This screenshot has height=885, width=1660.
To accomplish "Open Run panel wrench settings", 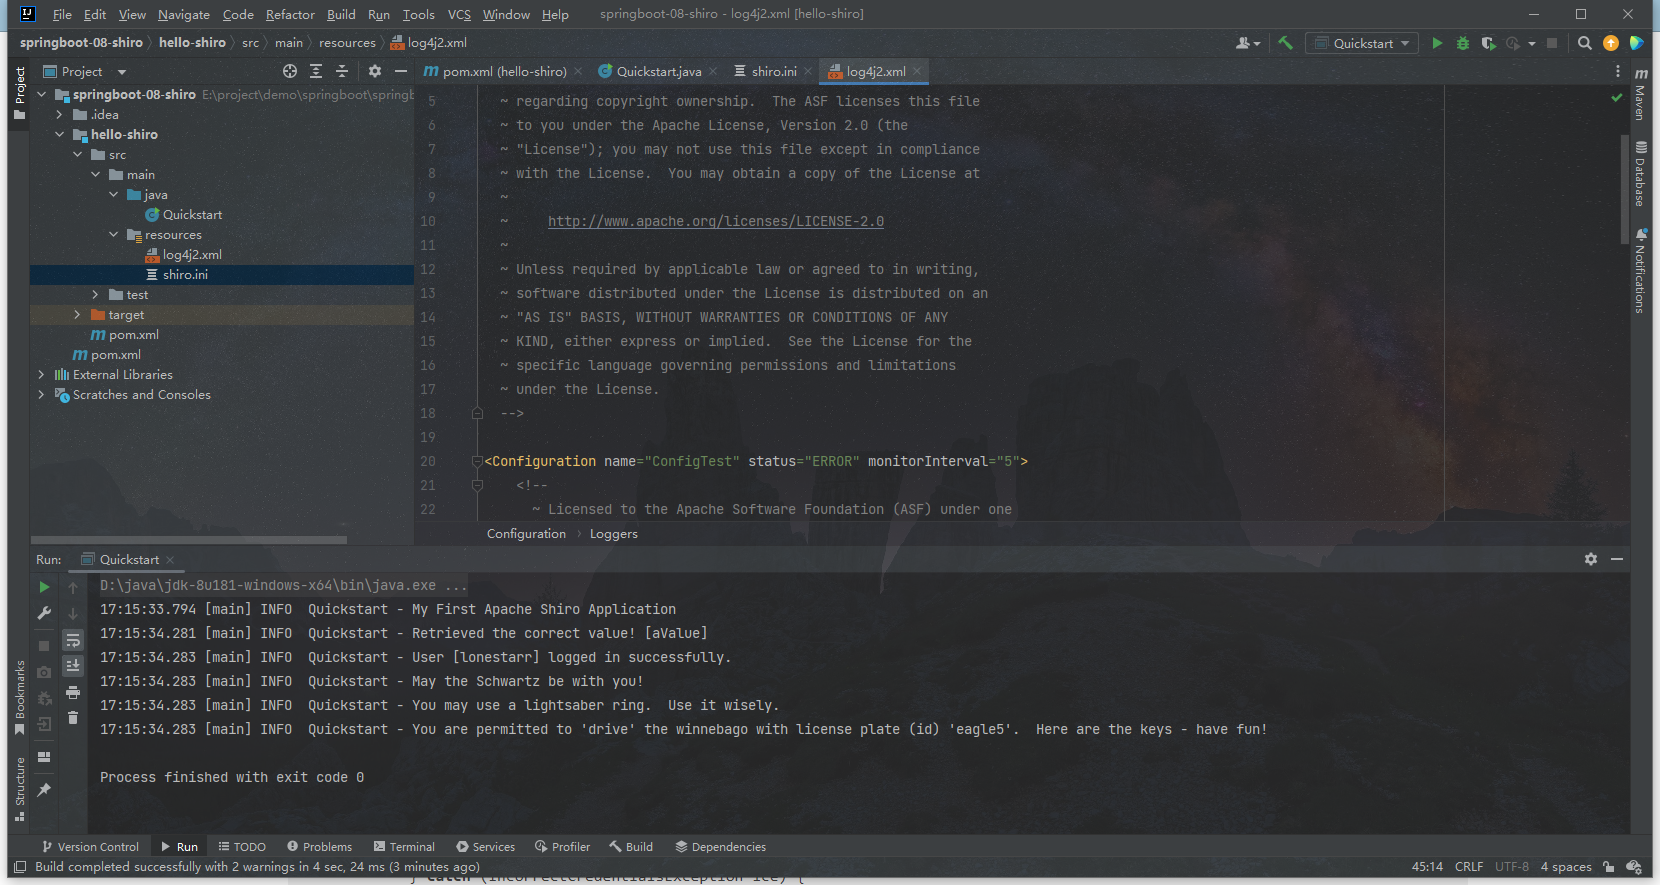I will (44, 613).
